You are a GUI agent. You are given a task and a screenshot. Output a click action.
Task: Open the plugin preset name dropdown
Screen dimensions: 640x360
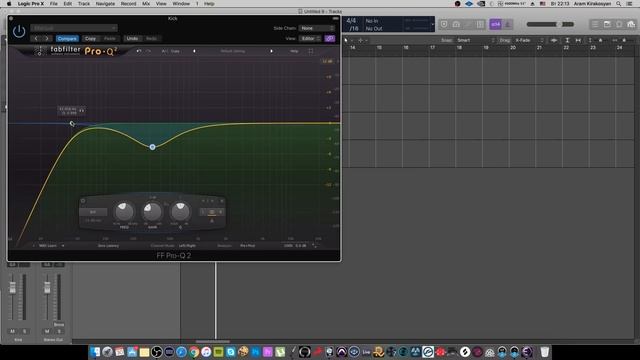[74, 28]
